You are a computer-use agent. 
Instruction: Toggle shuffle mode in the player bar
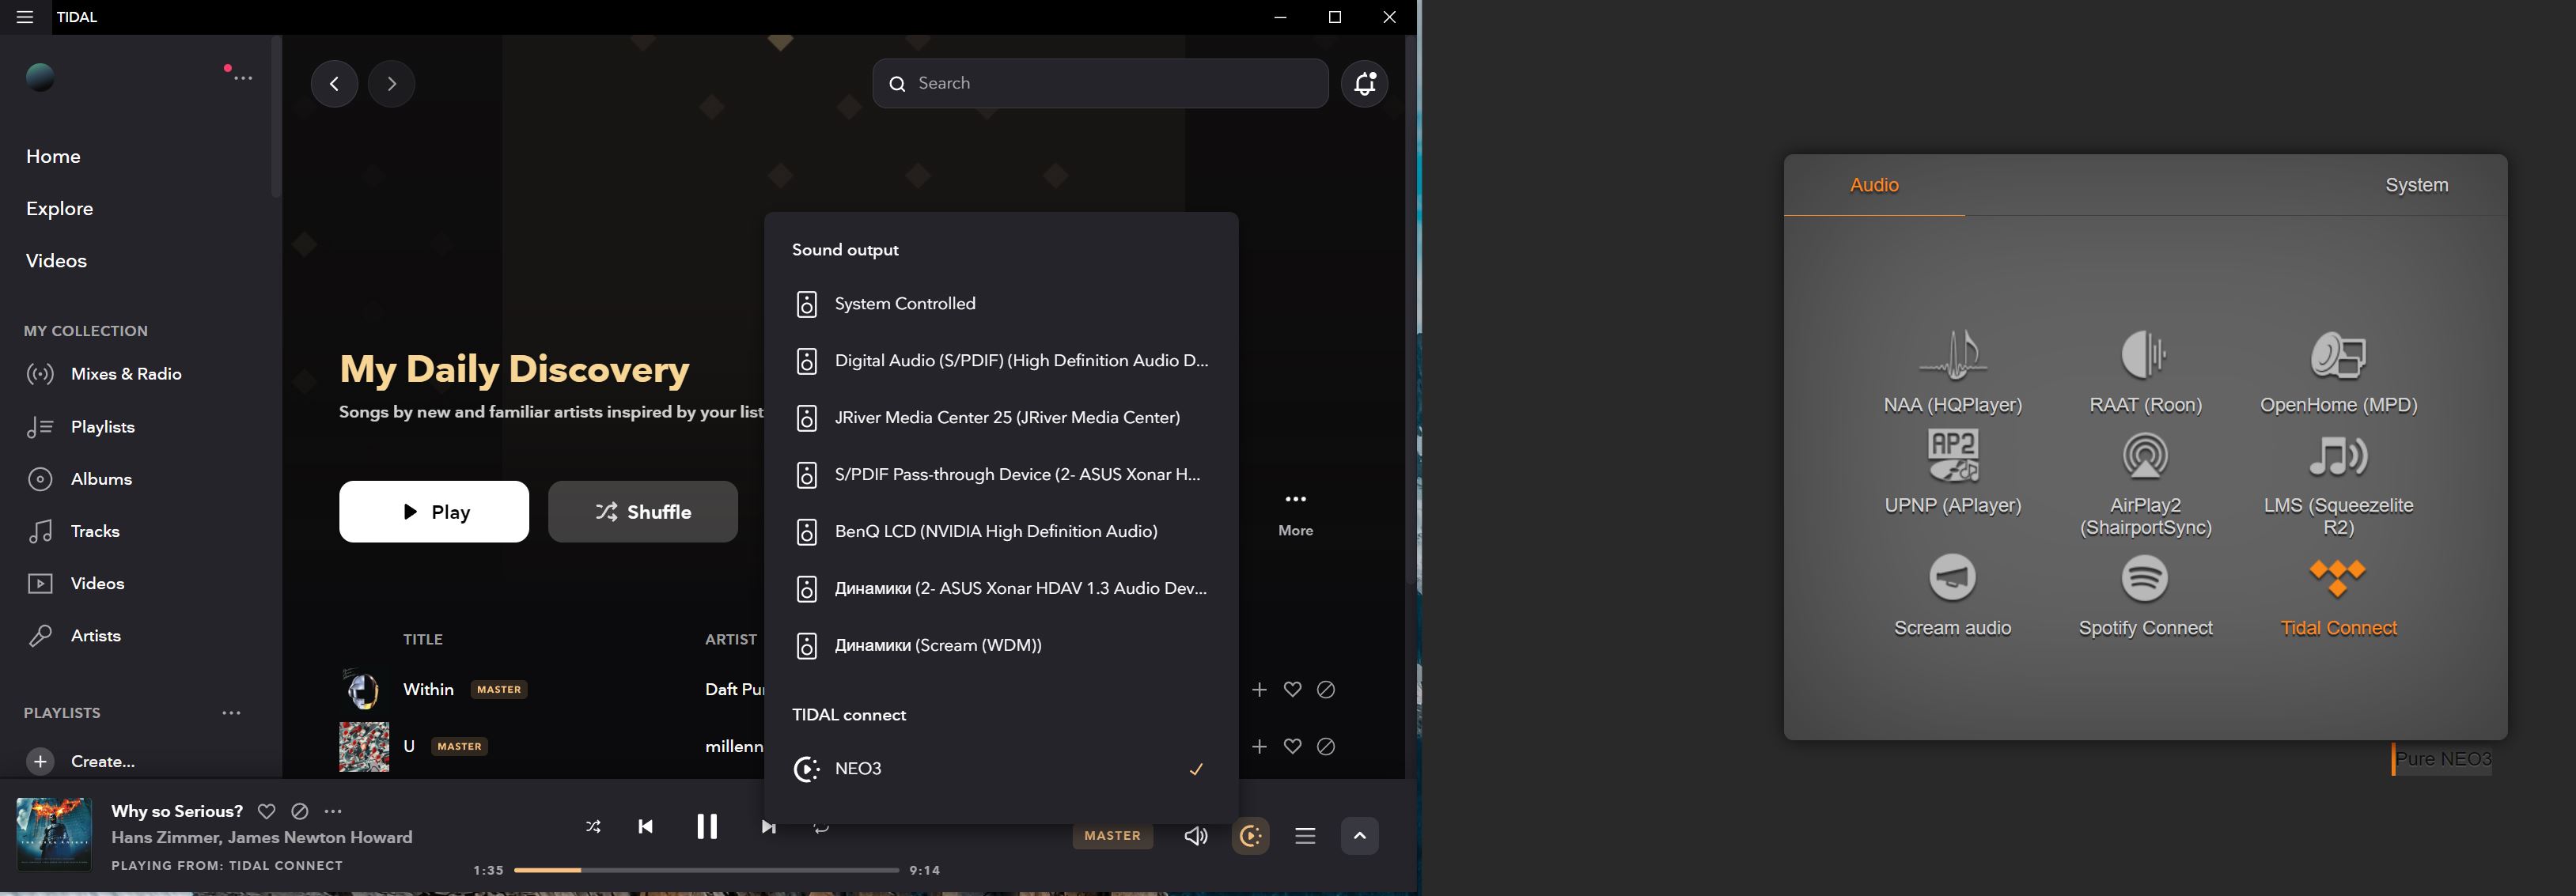pyautogui.click(x=593, y=827)
